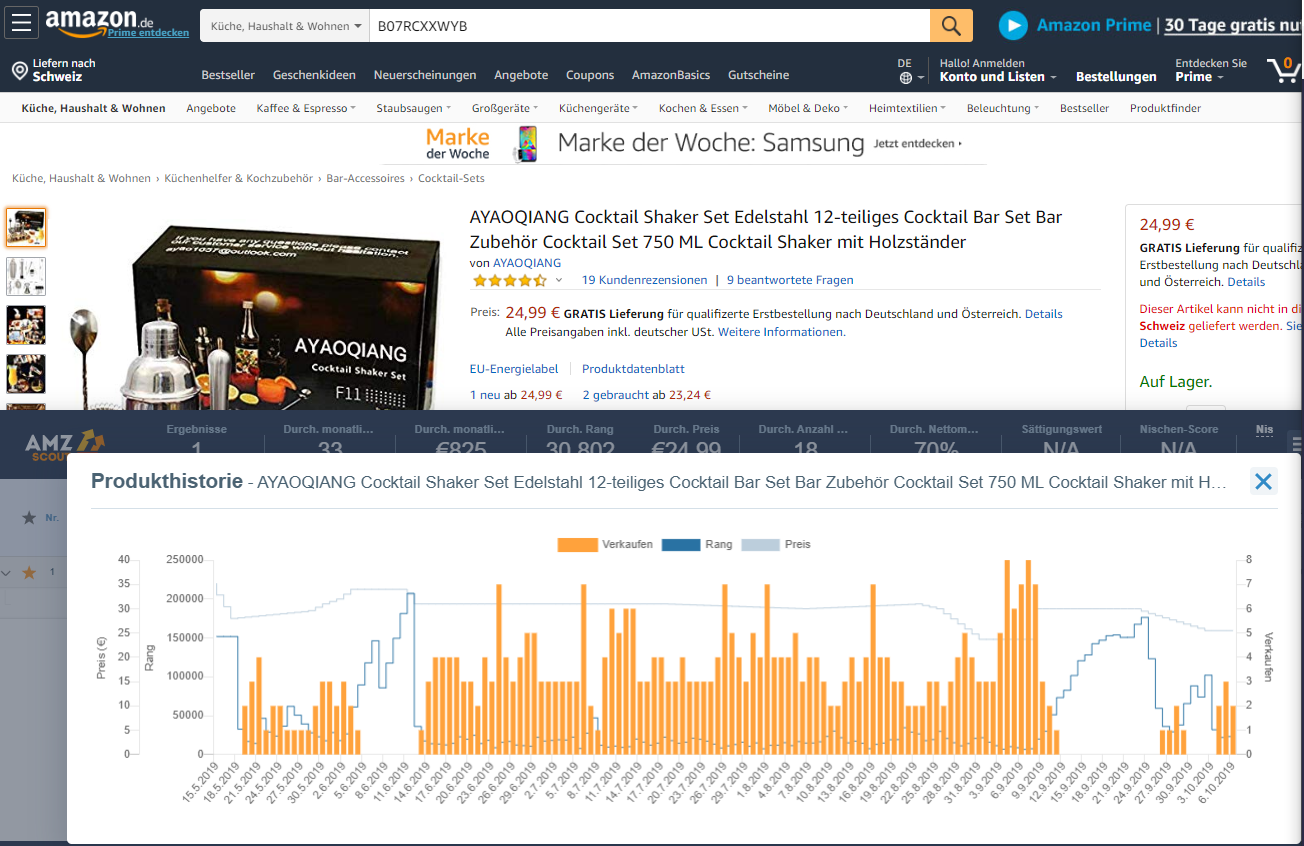Select the first product thumbnail
Viewport: 1304px width, 846px height.
coord(26,228)
